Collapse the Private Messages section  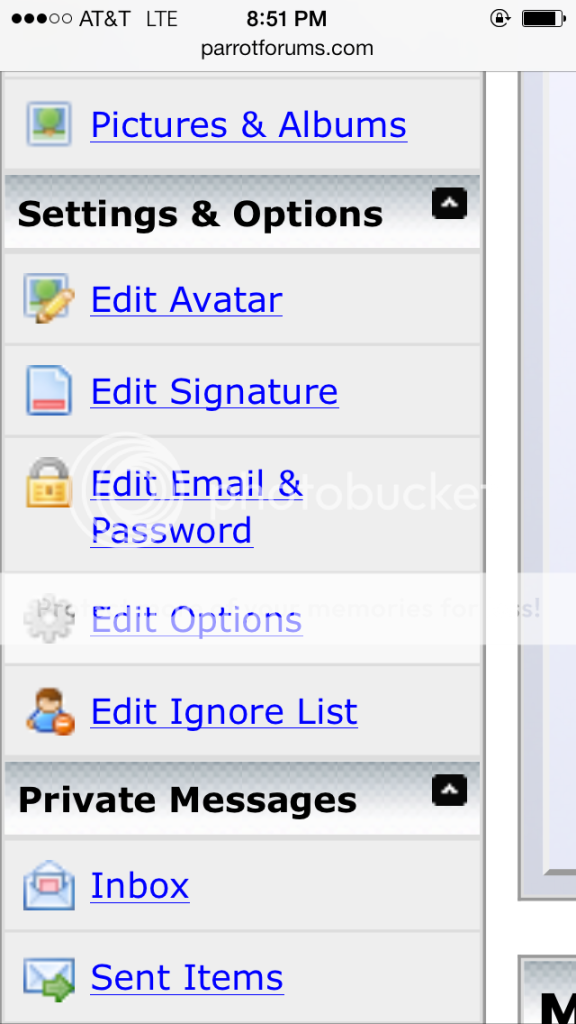(449, 790)
